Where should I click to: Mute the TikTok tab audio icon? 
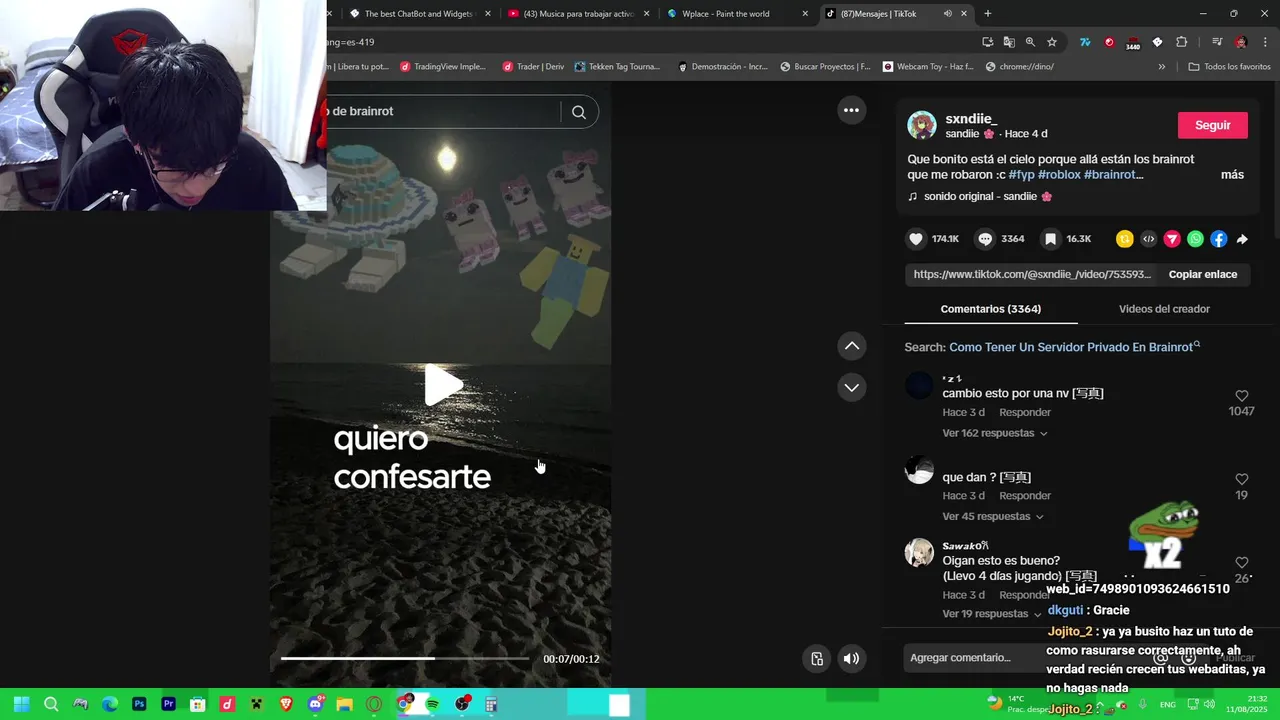(947, 14)
